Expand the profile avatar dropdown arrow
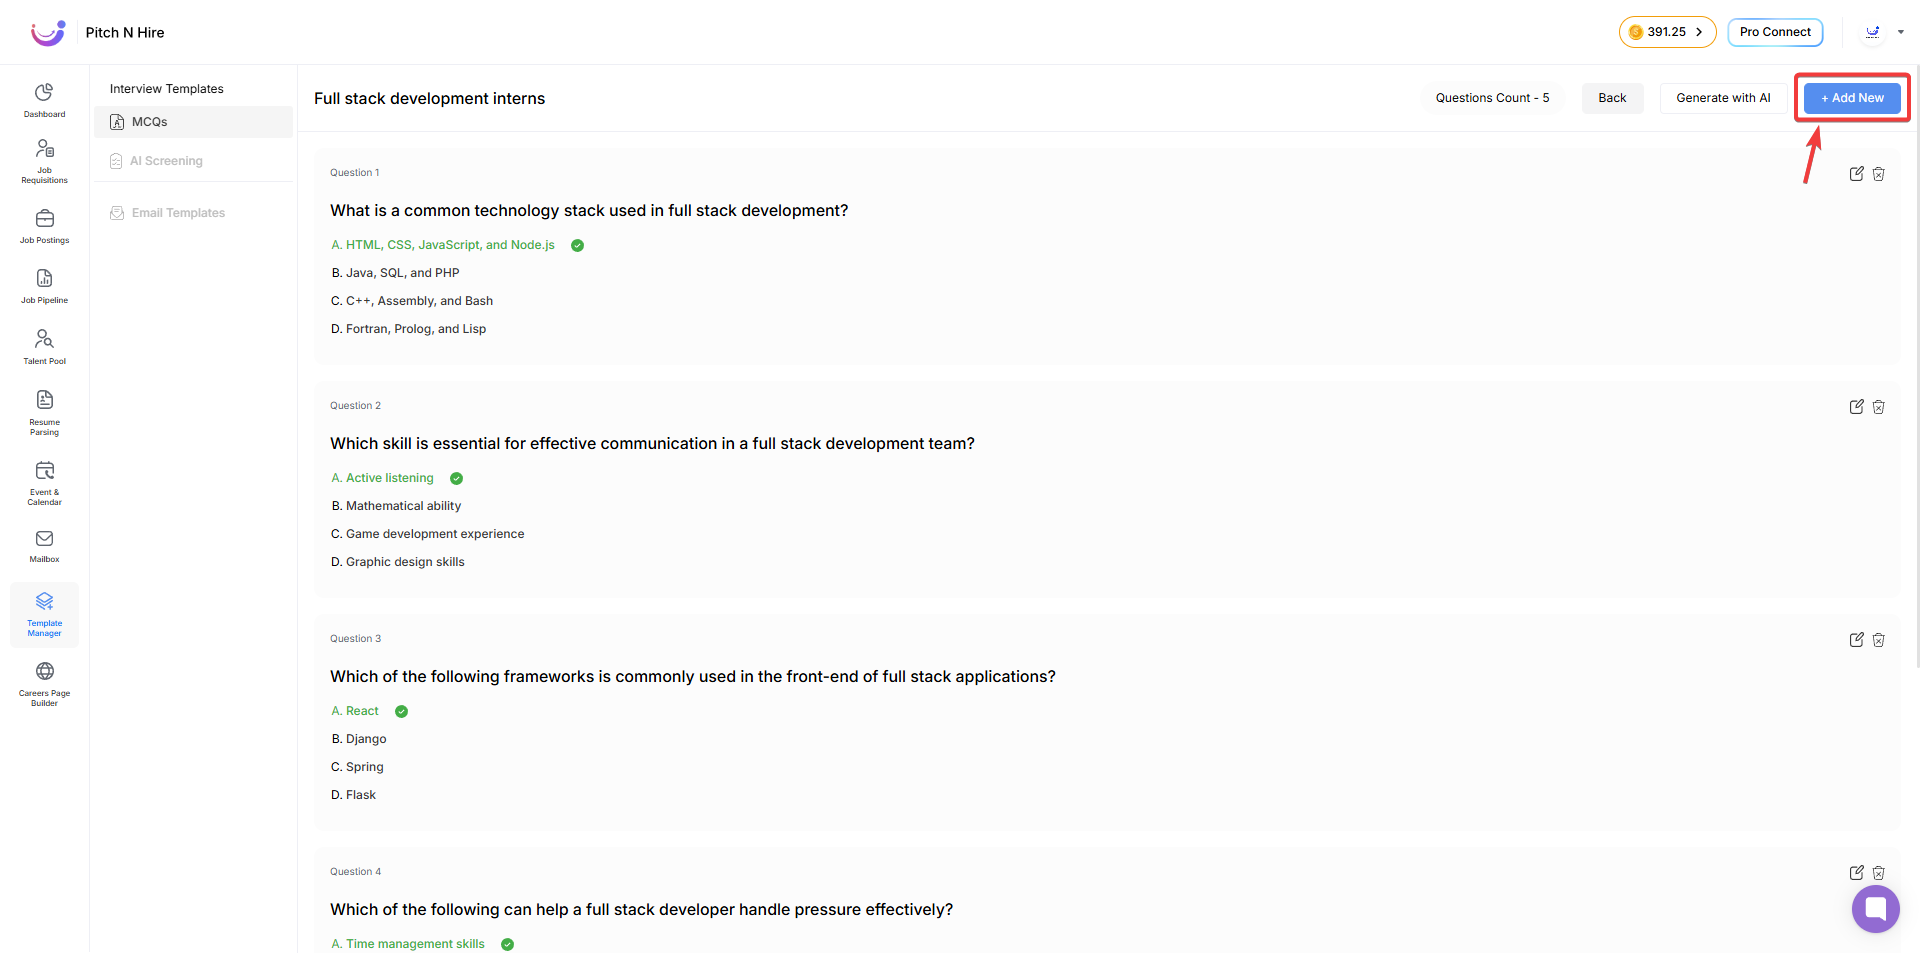This screenshot has width=1920, height=953. point(1900,32)
